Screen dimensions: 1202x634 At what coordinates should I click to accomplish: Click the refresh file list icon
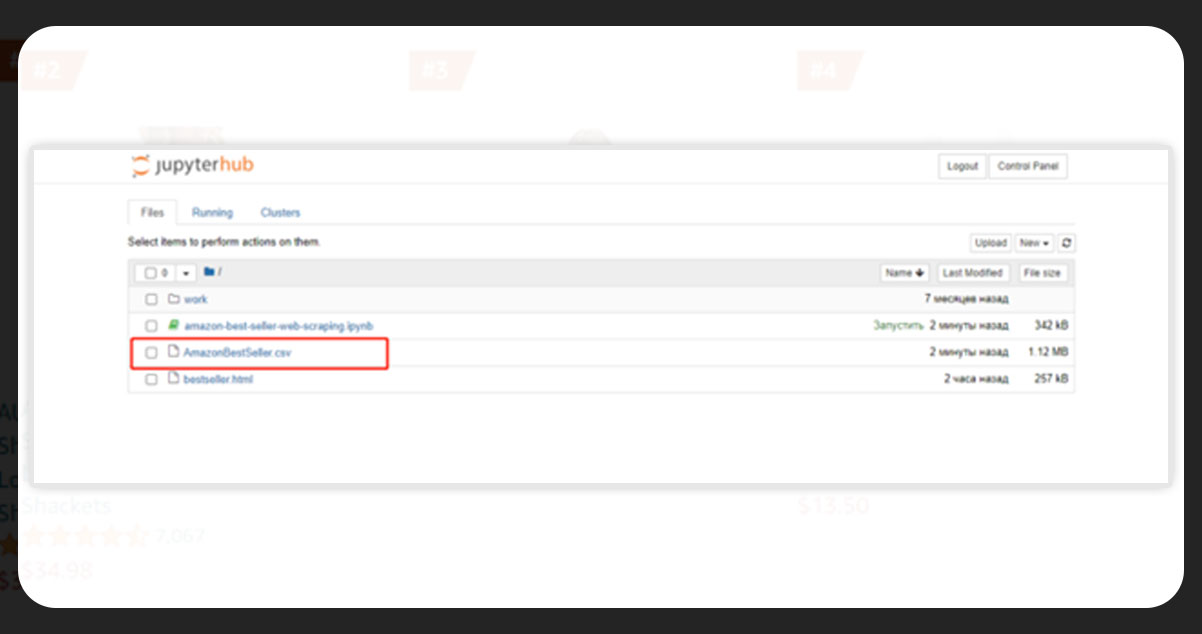point(1066,243)
